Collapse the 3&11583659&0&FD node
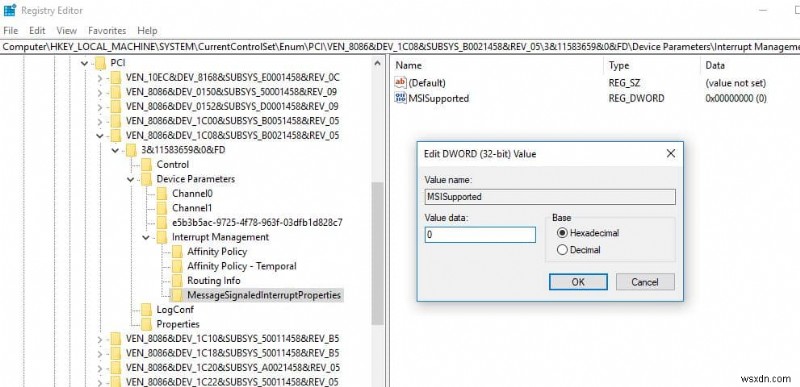The height and width of the screenshot is (387, 800). click(x=115, y=150)
